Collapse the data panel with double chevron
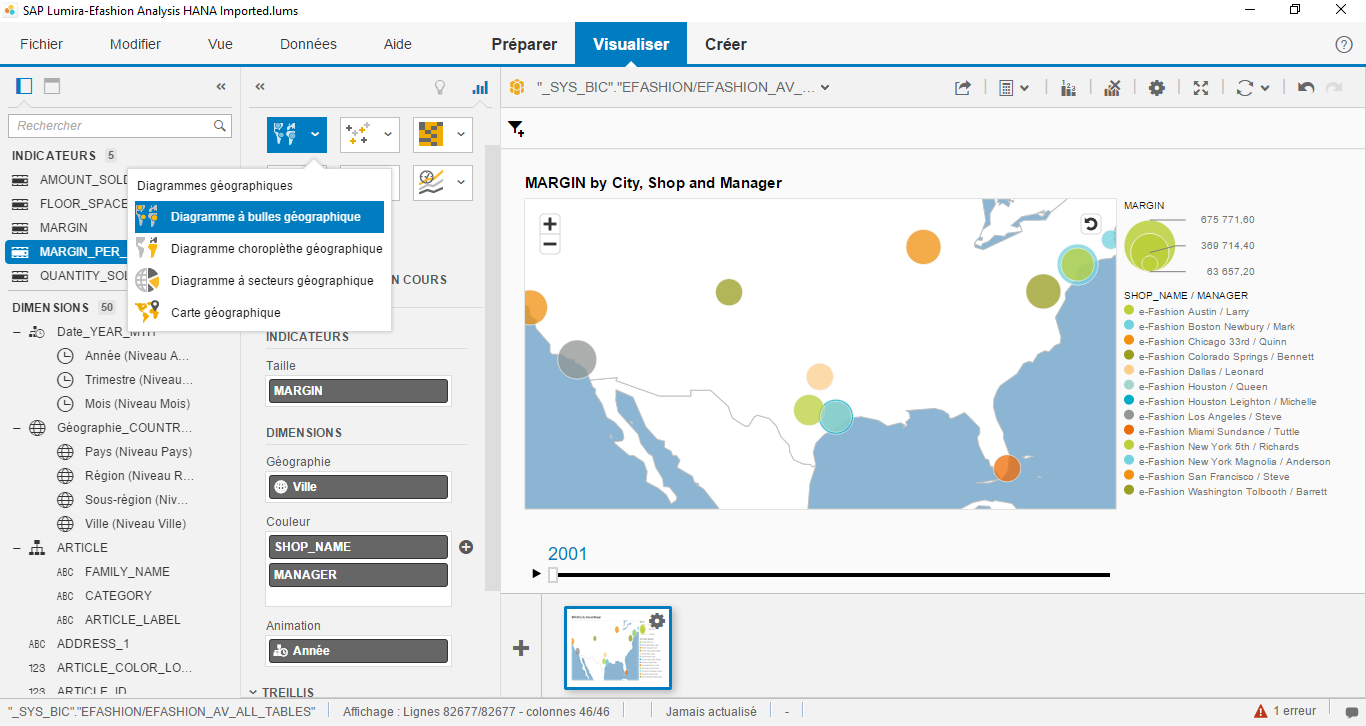This screenshot has width=1366, height=726. click(x=221, y=87)
